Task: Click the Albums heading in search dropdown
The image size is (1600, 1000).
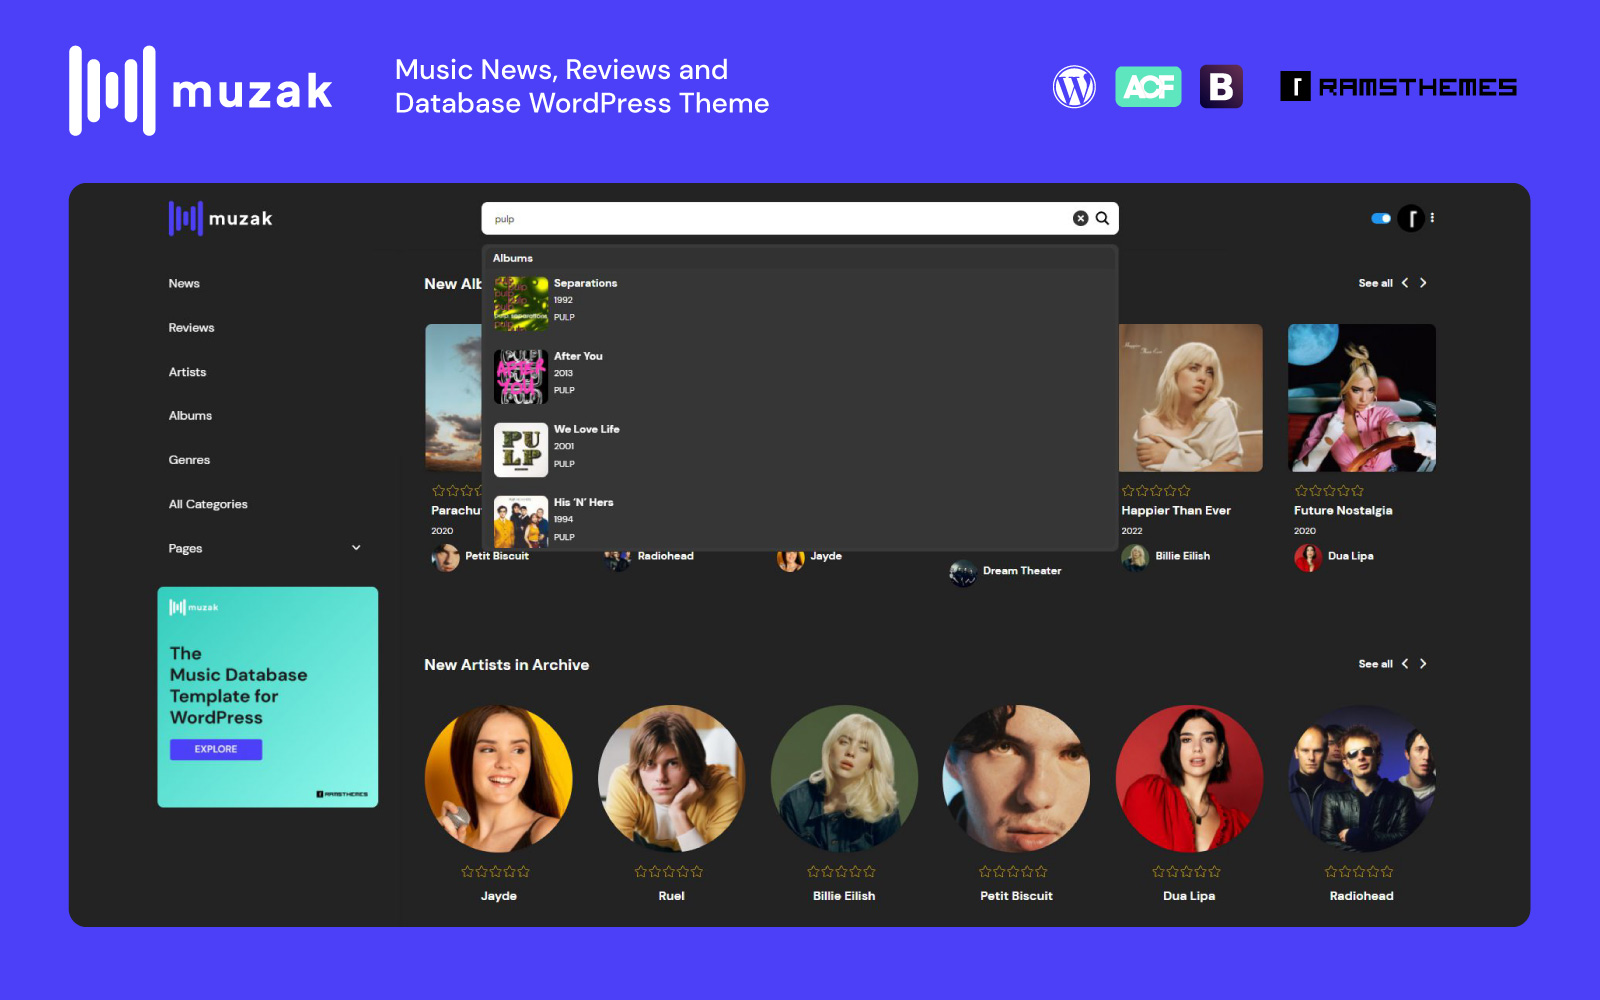Action: 513,258
